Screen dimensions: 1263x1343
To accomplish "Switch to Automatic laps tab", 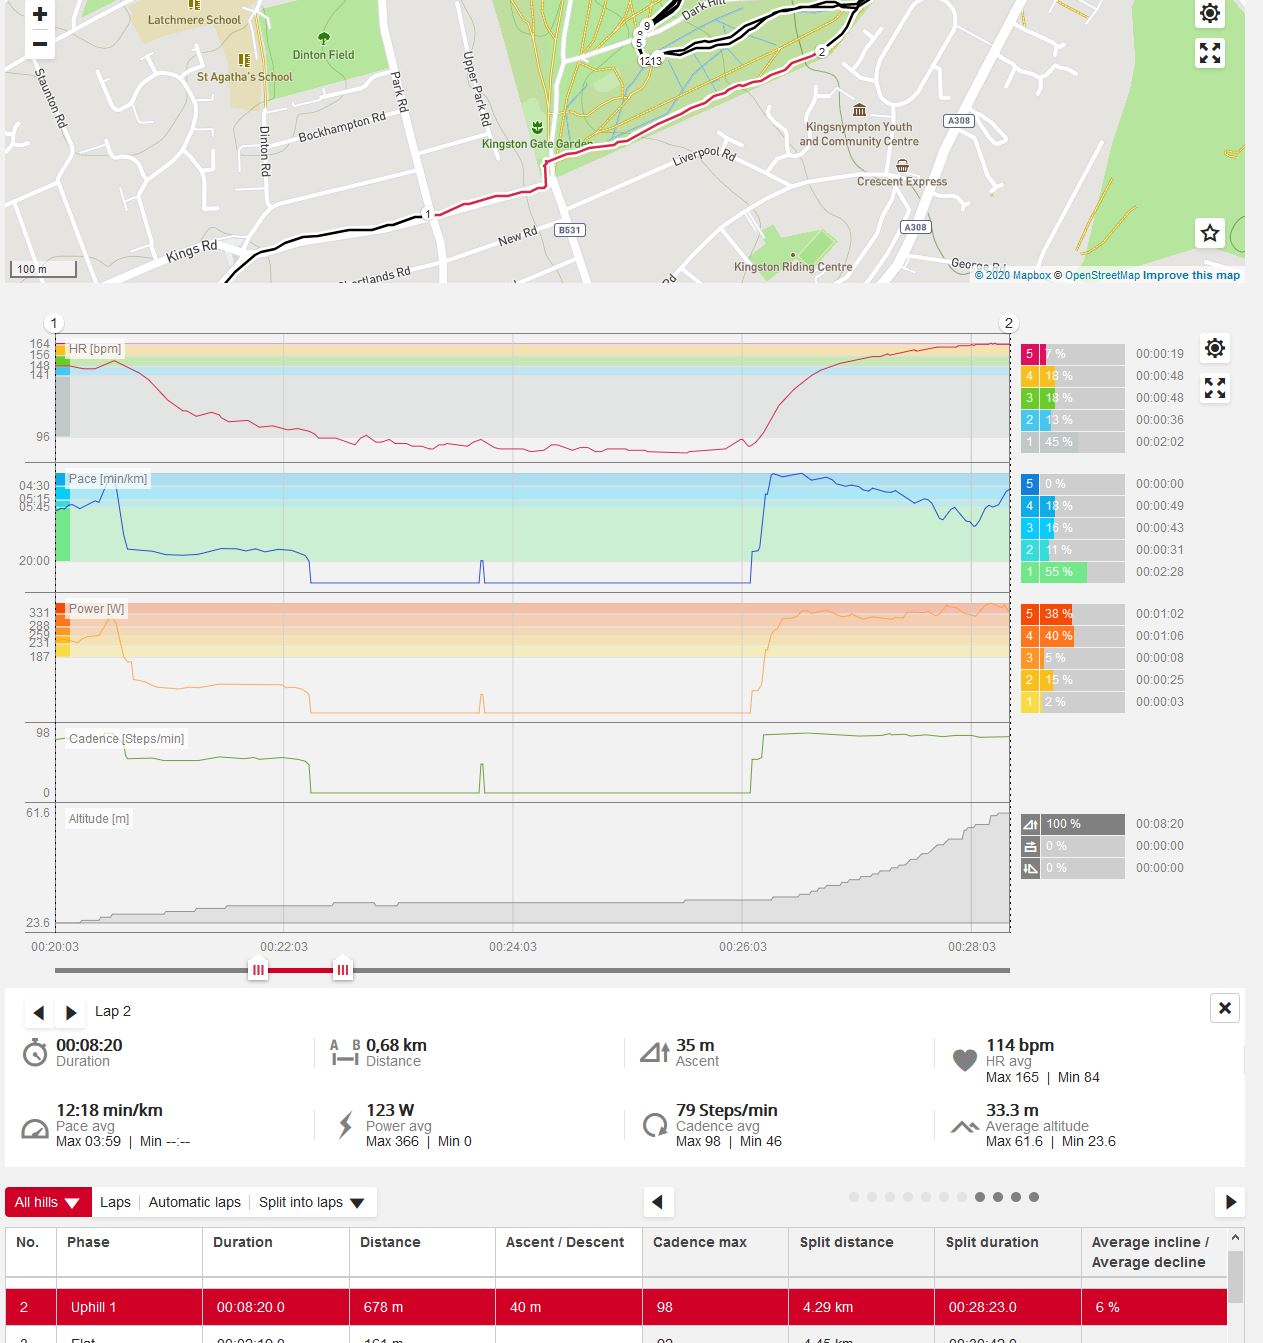I will (194, 1202).
